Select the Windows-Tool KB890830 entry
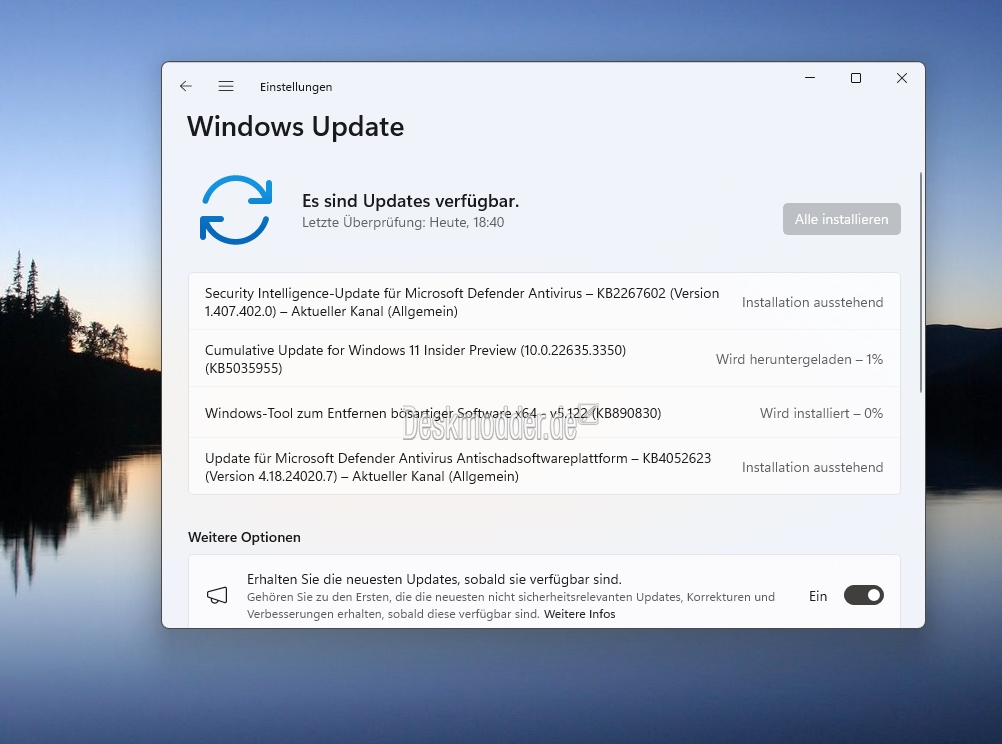Viewport: 1002px width, 744px height. click(544, 413)
